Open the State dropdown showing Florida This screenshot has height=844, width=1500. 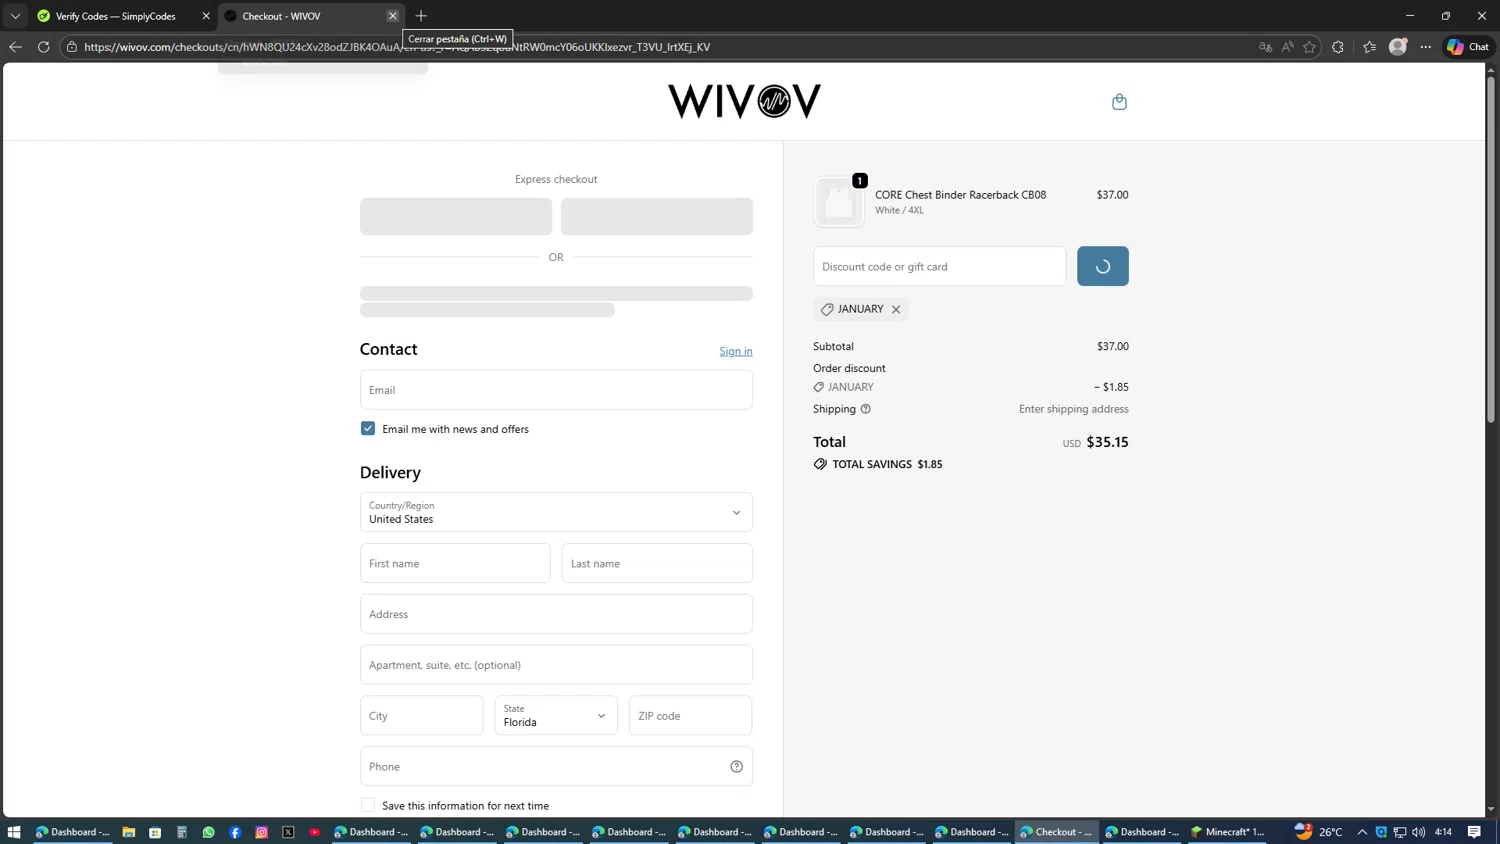(556, 716)
